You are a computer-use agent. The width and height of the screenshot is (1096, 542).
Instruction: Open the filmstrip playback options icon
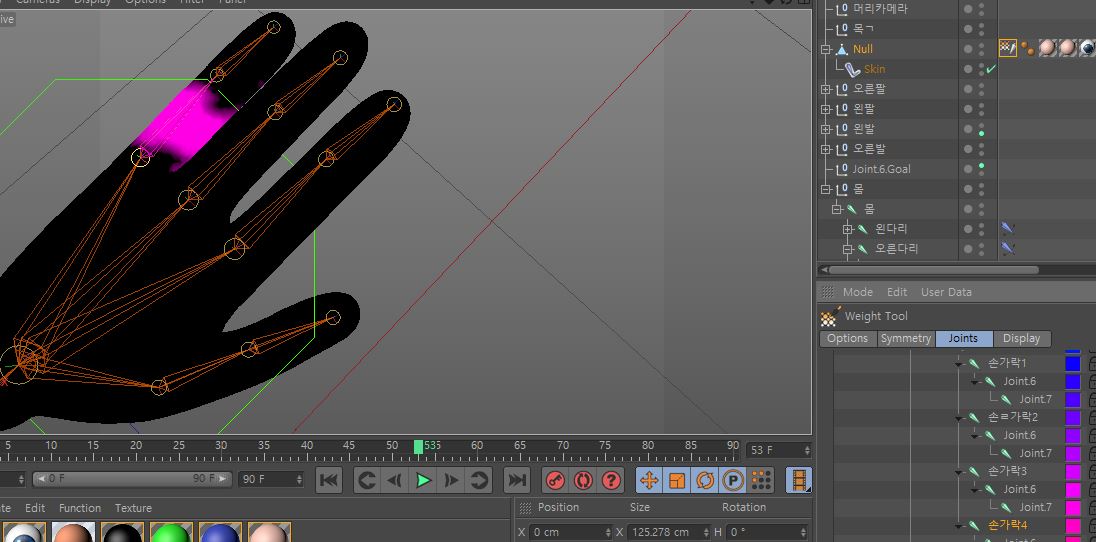pyautogui.click(x=799, y=480)
